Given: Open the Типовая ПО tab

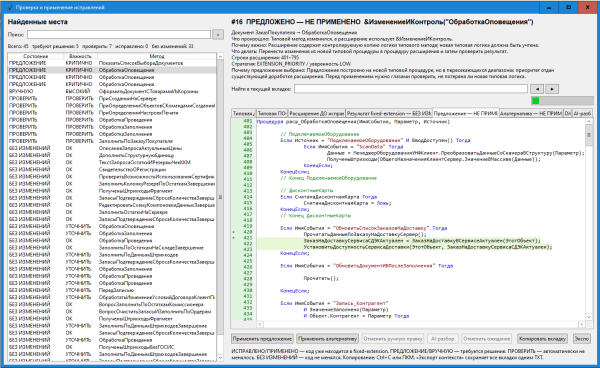Looking at the screenshot, I should coord(271,114).
